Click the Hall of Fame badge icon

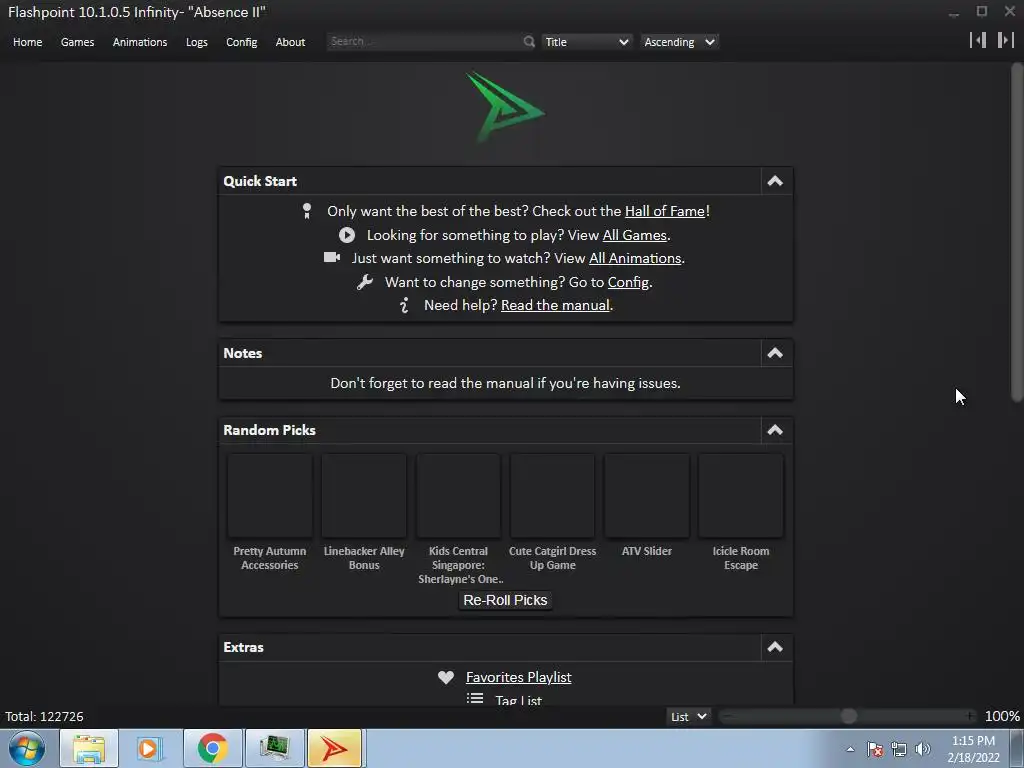pos(307,211)
